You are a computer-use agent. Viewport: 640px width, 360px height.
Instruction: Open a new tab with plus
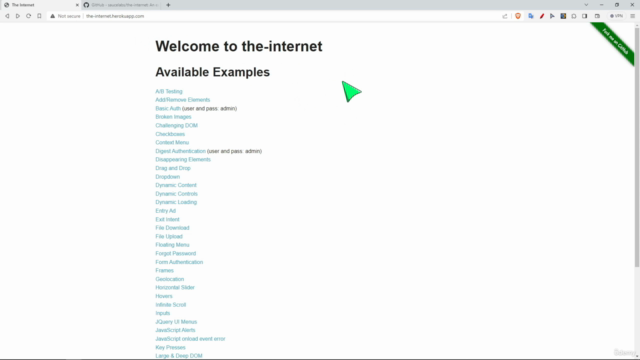pos(168,5)
